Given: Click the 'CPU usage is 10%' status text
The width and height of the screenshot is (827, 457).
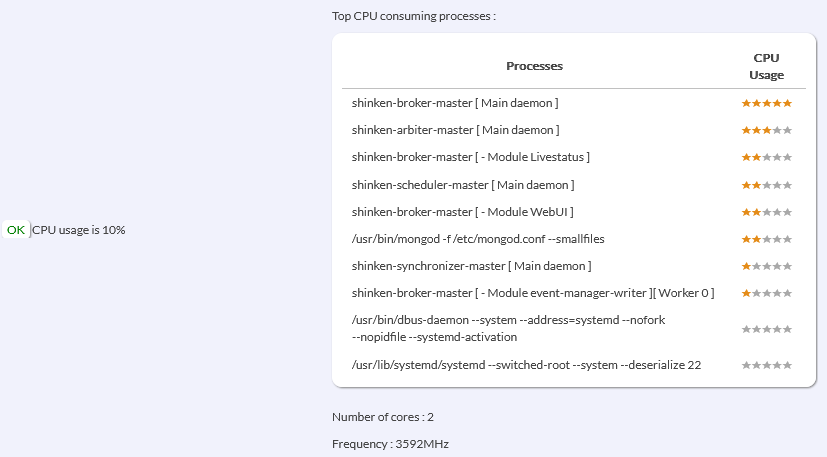Looking at the screenshot, I should 79,230.
